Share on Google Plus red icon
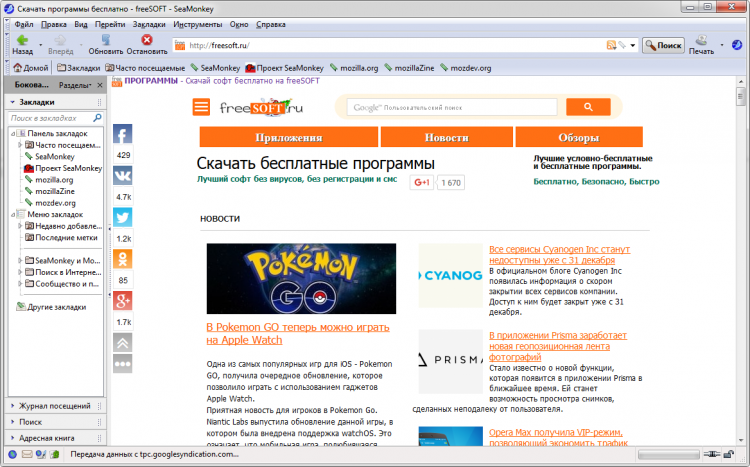750x467 pixels. click(x=122, y=300)
